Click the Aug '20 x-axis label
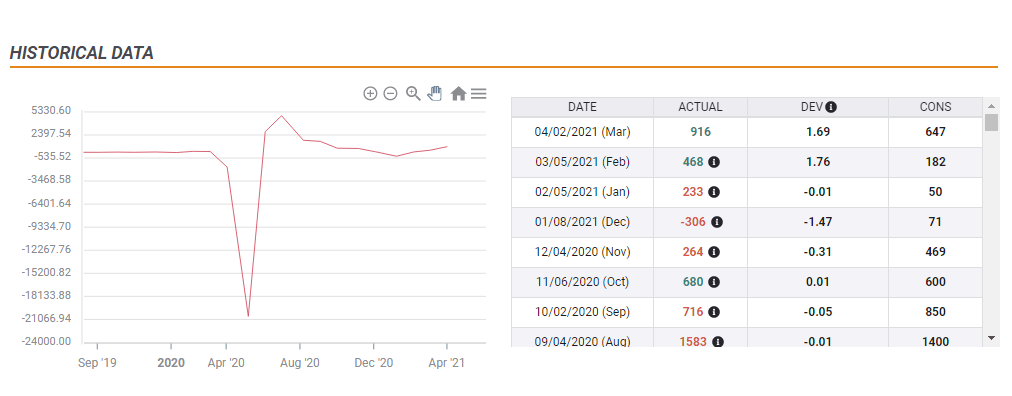The height and width of the screenshot is (396, 1012). click(300, 363)
